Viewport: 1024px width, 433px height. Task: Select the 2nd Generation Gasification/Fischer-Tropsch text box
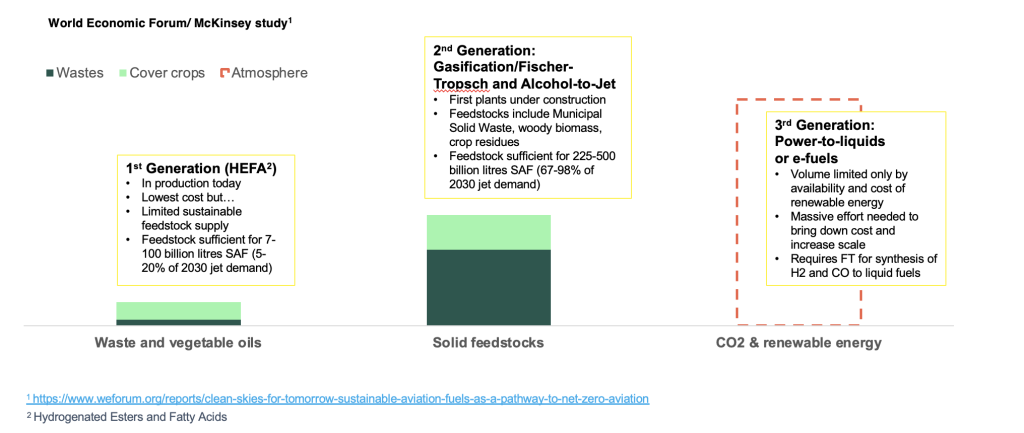[x=528, y=118]
